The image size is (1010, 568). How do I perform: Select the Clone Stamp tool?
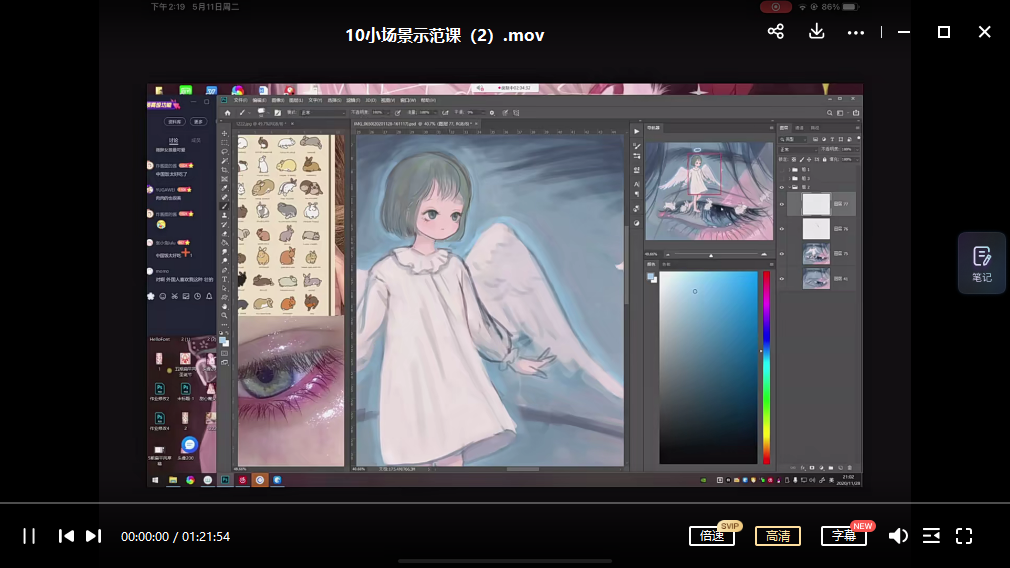coord(224,215)
